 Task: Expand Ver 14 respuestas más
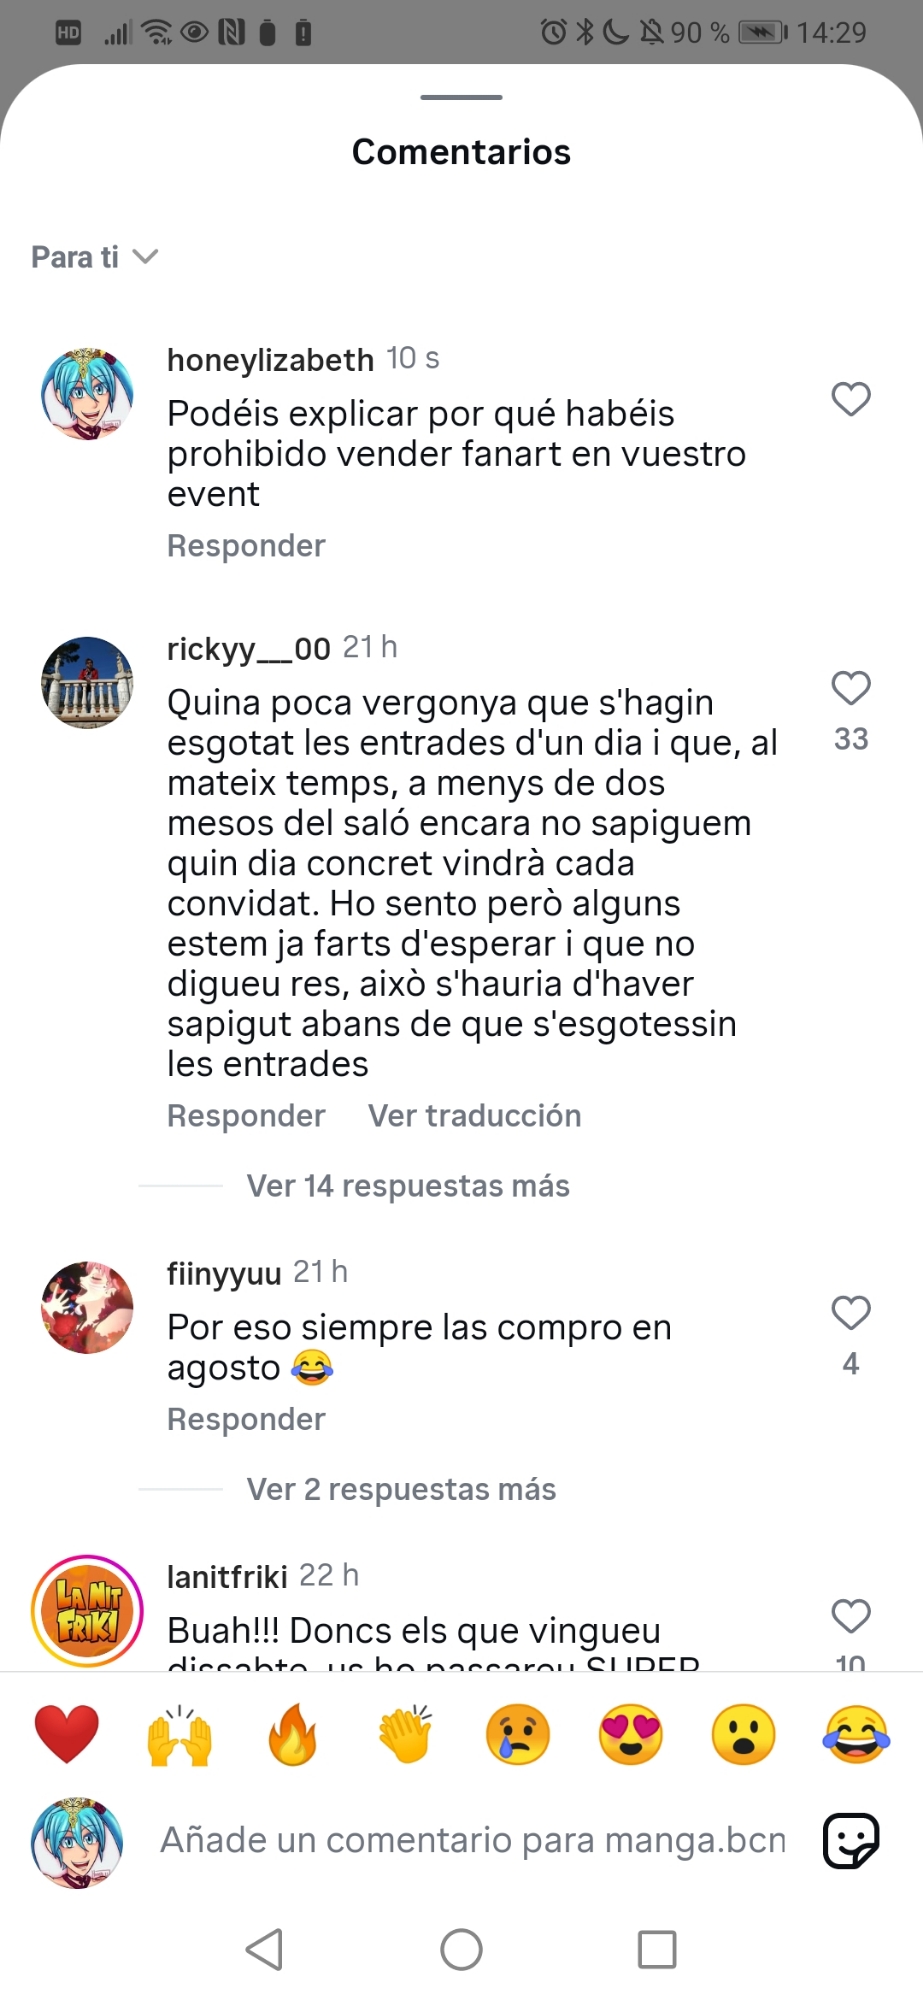click(408, 1186)
